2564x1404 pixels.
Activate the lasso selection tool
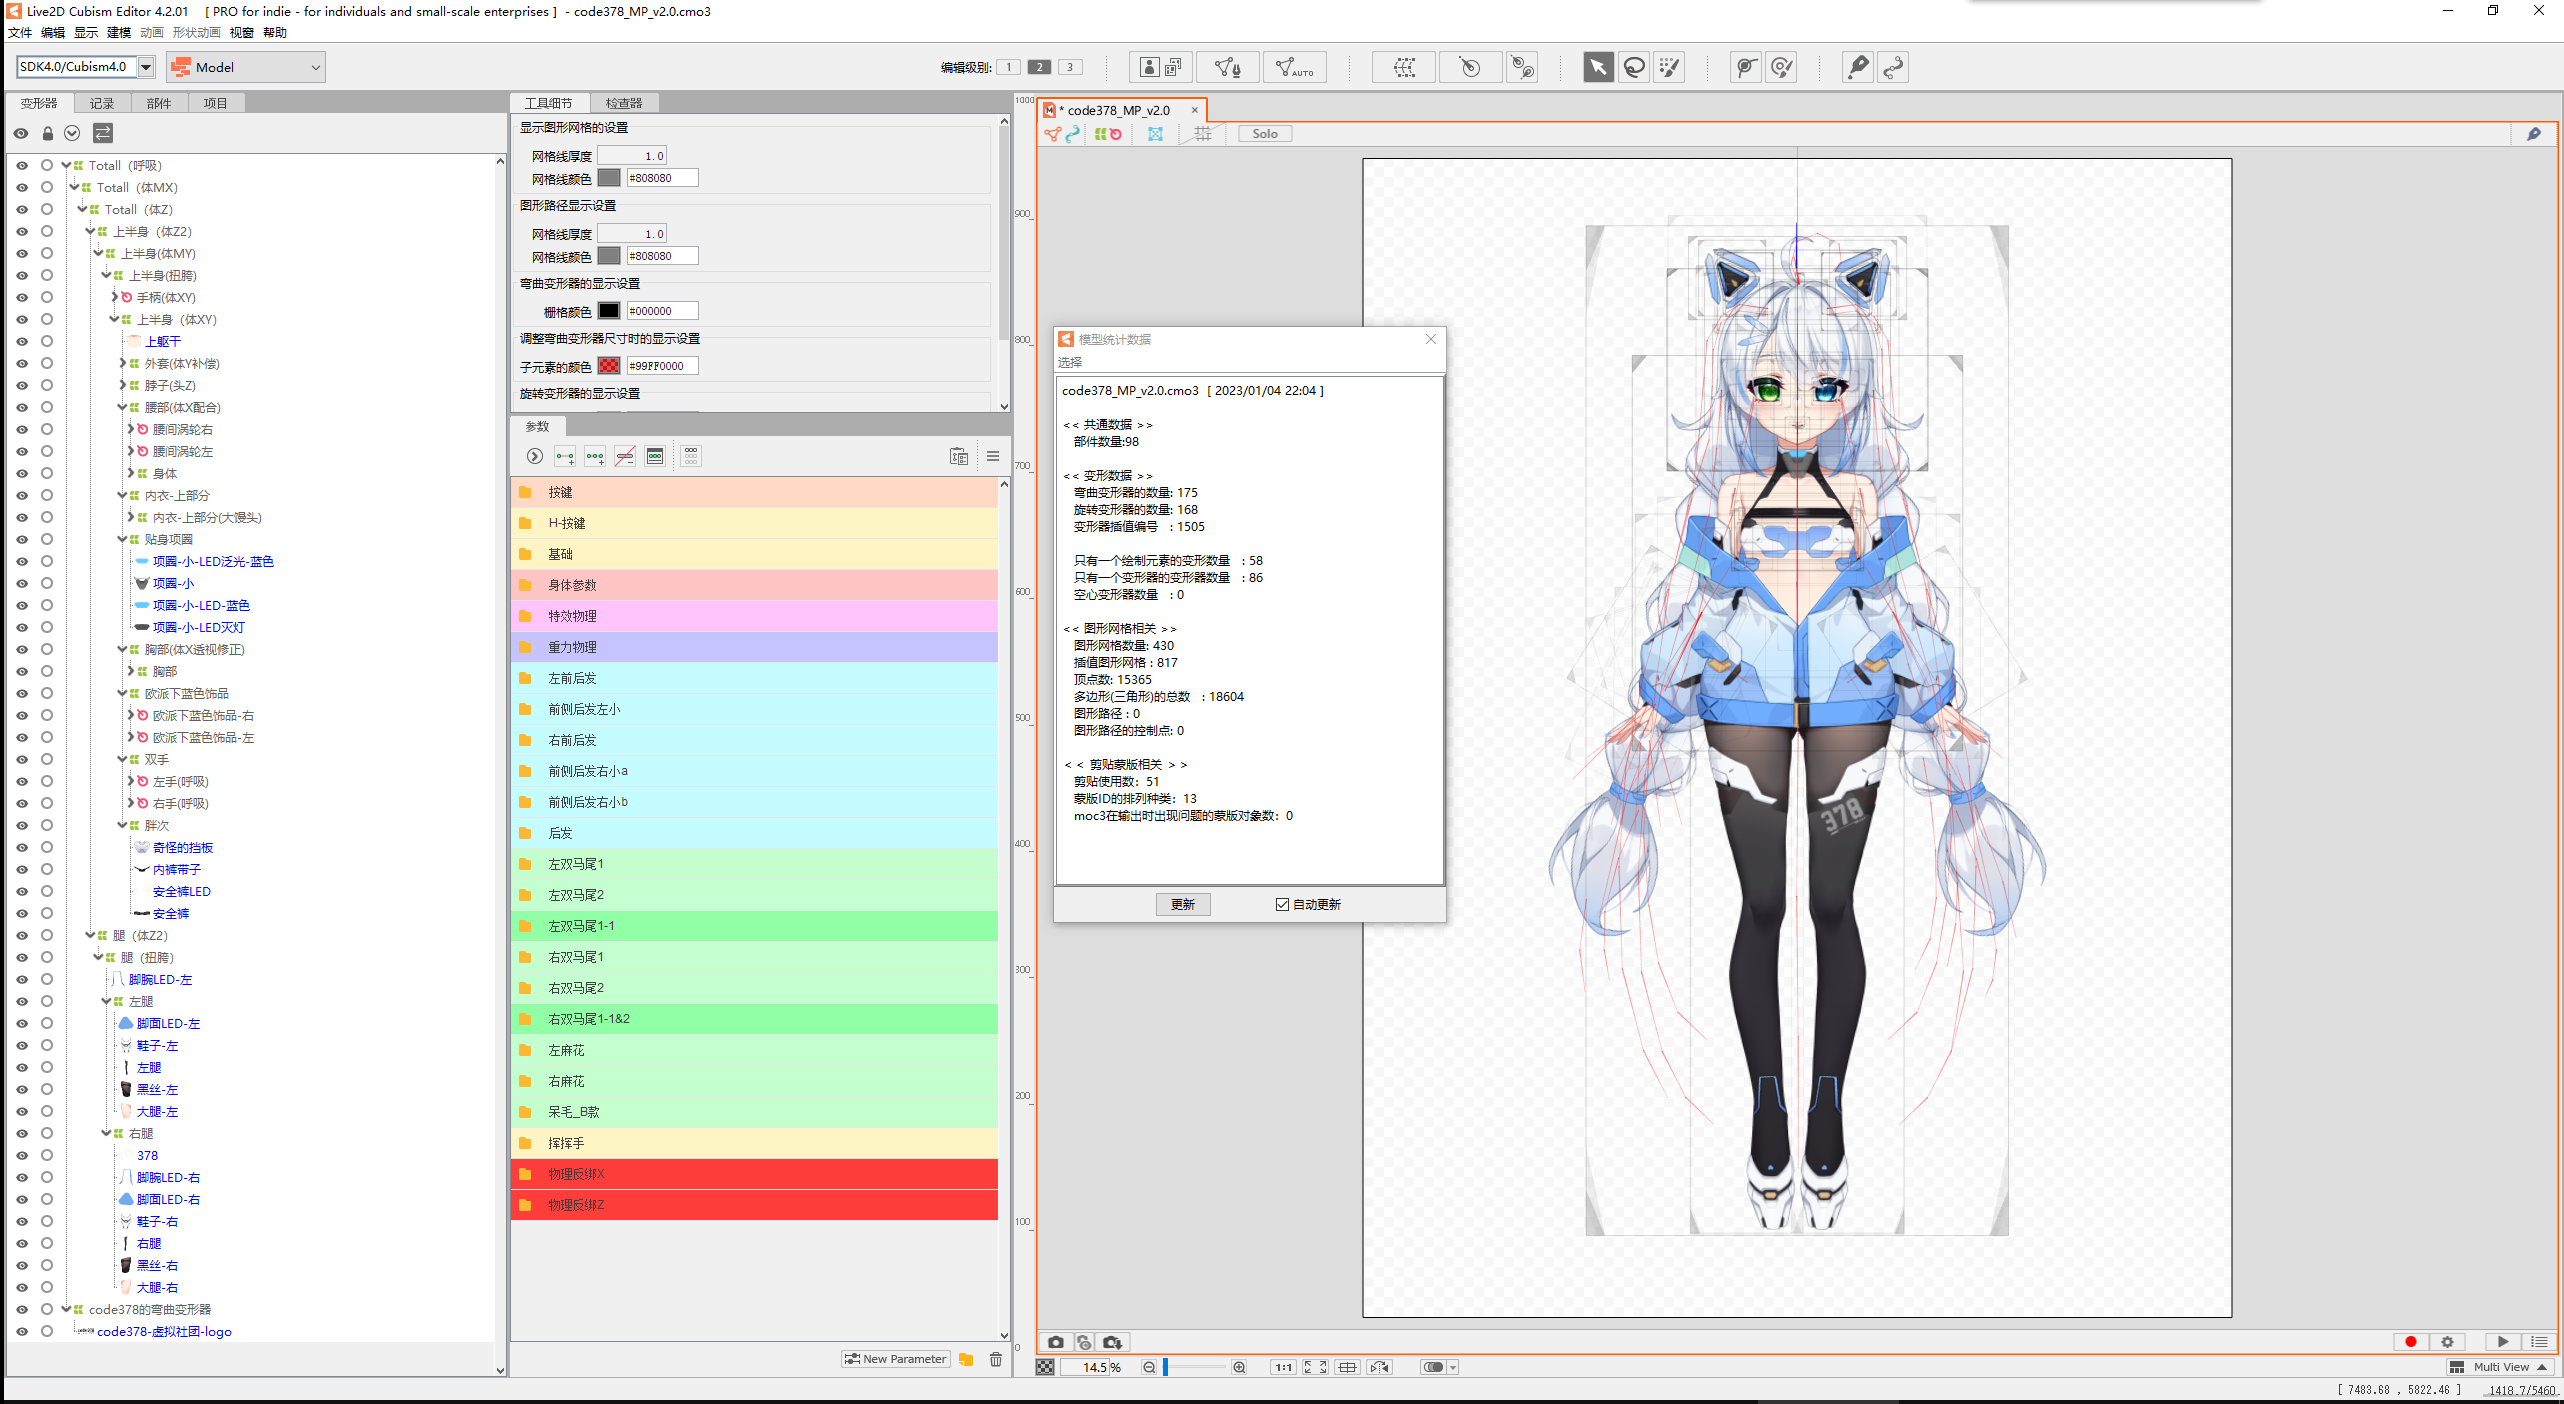pos(1634,67)
